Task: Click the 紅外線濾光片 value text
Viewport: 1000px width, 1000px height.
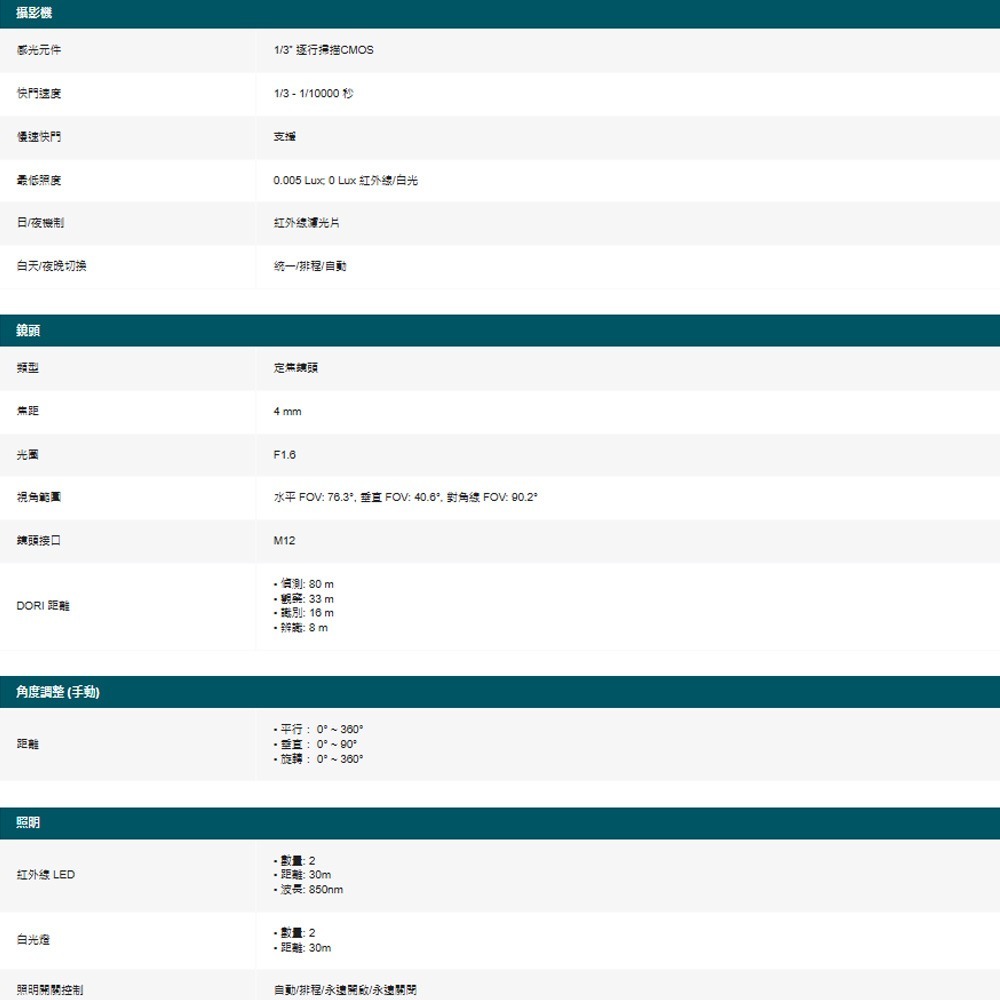Action: point(304,222)
